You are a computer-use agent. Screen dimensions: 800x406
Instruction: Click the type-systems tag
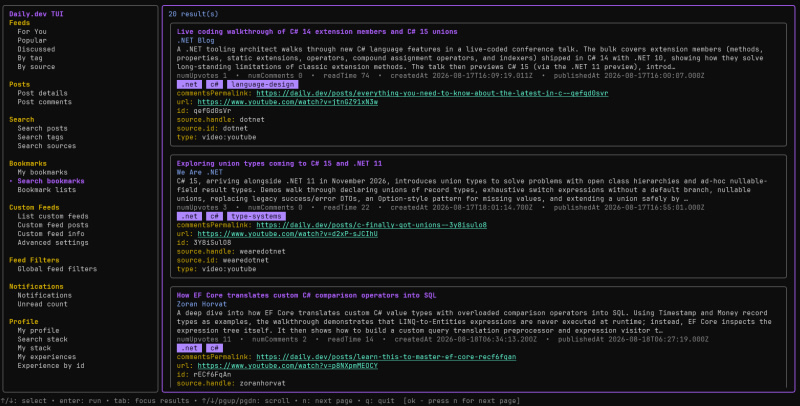pyautogui.click(x=256, y=216)
